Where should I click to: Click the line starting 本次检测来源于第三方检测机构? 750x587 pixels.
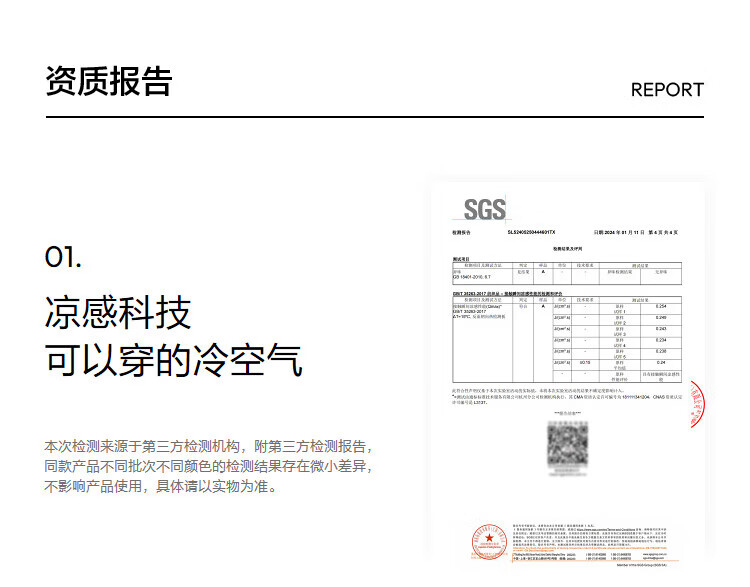(x=208, y=446)
